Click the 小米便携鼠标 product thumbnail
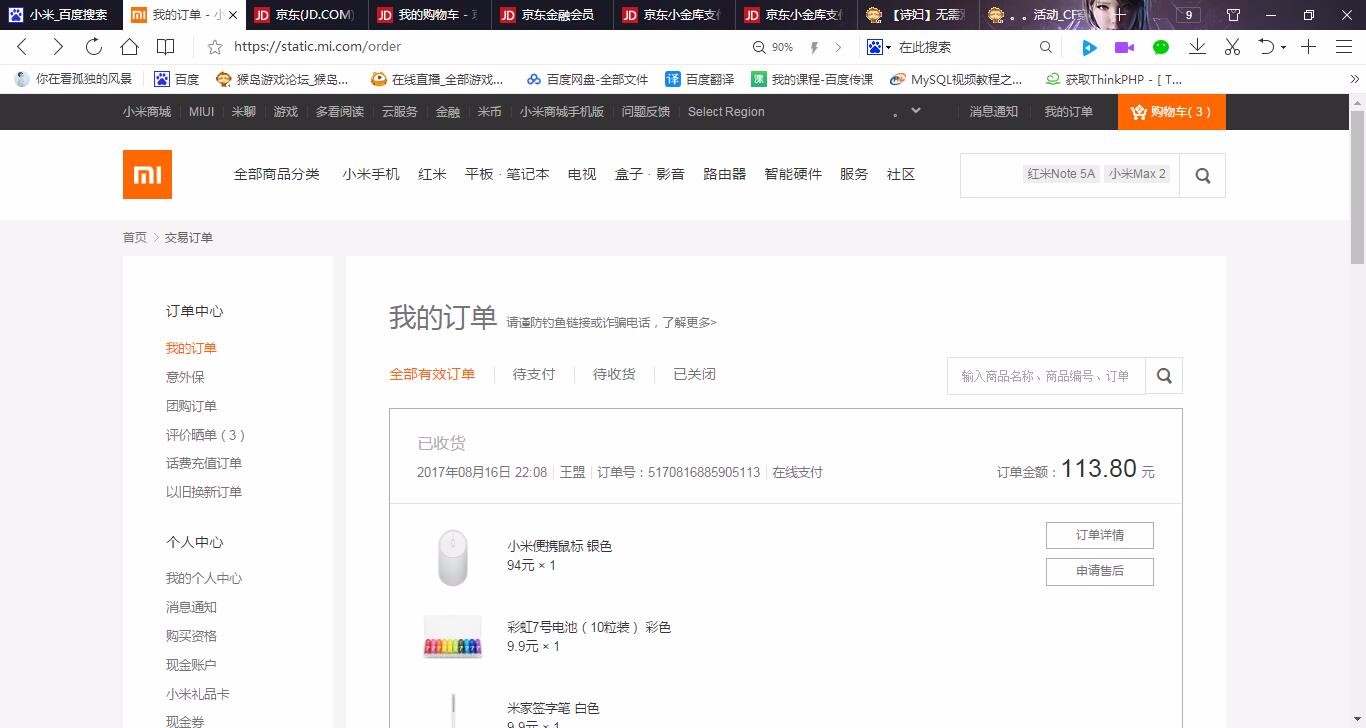The image size is (1366, 728). (x=452, y=556)
